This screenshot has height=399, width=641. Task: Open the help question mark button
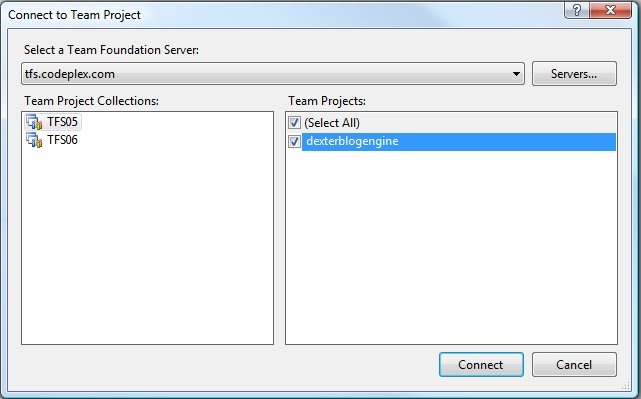(x=576, y=10)
